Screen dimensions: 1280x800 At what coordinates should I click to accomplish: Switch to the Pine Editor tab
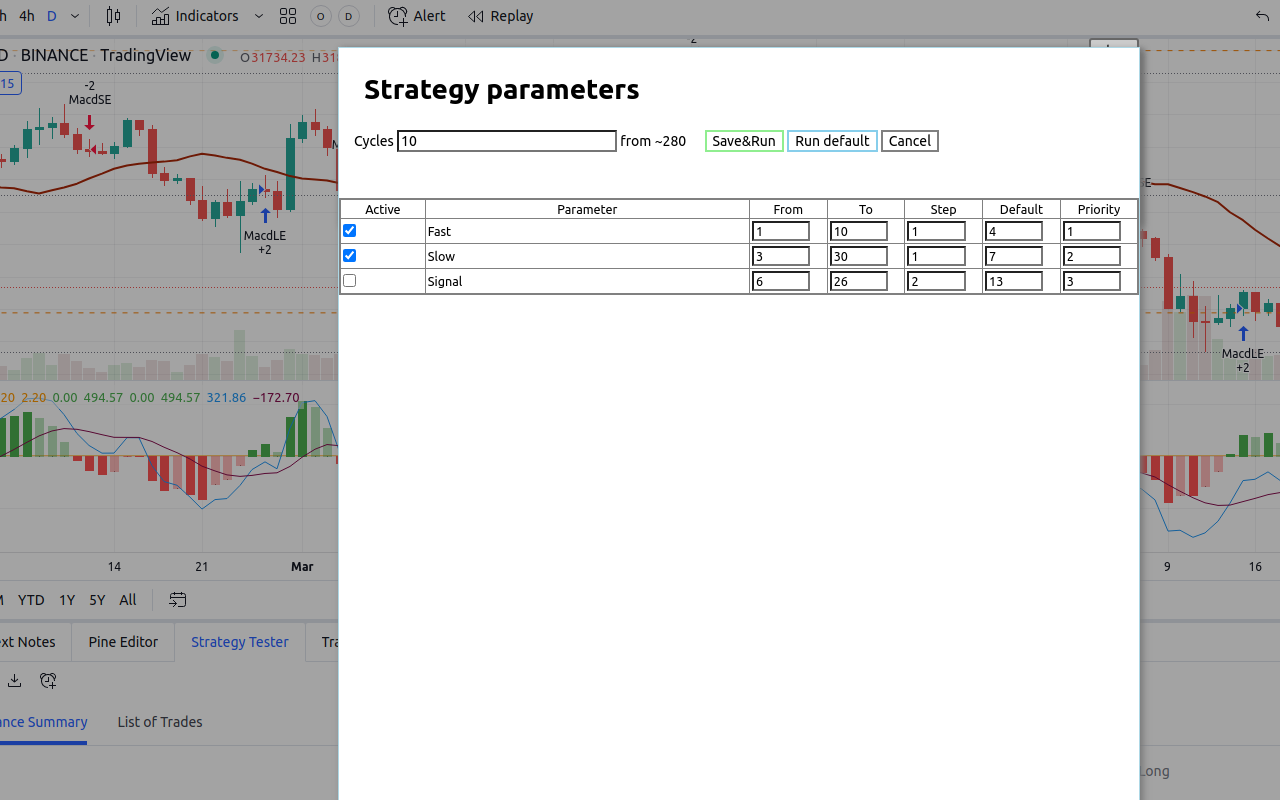tap(123, 641)
